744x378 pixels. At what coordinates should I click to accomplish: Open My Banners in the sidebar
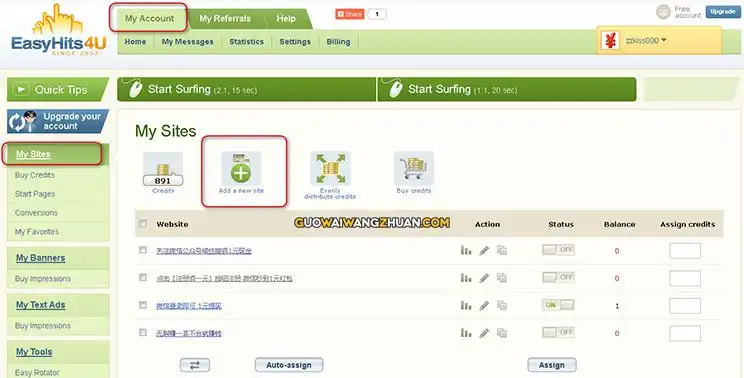click(40, 258)
